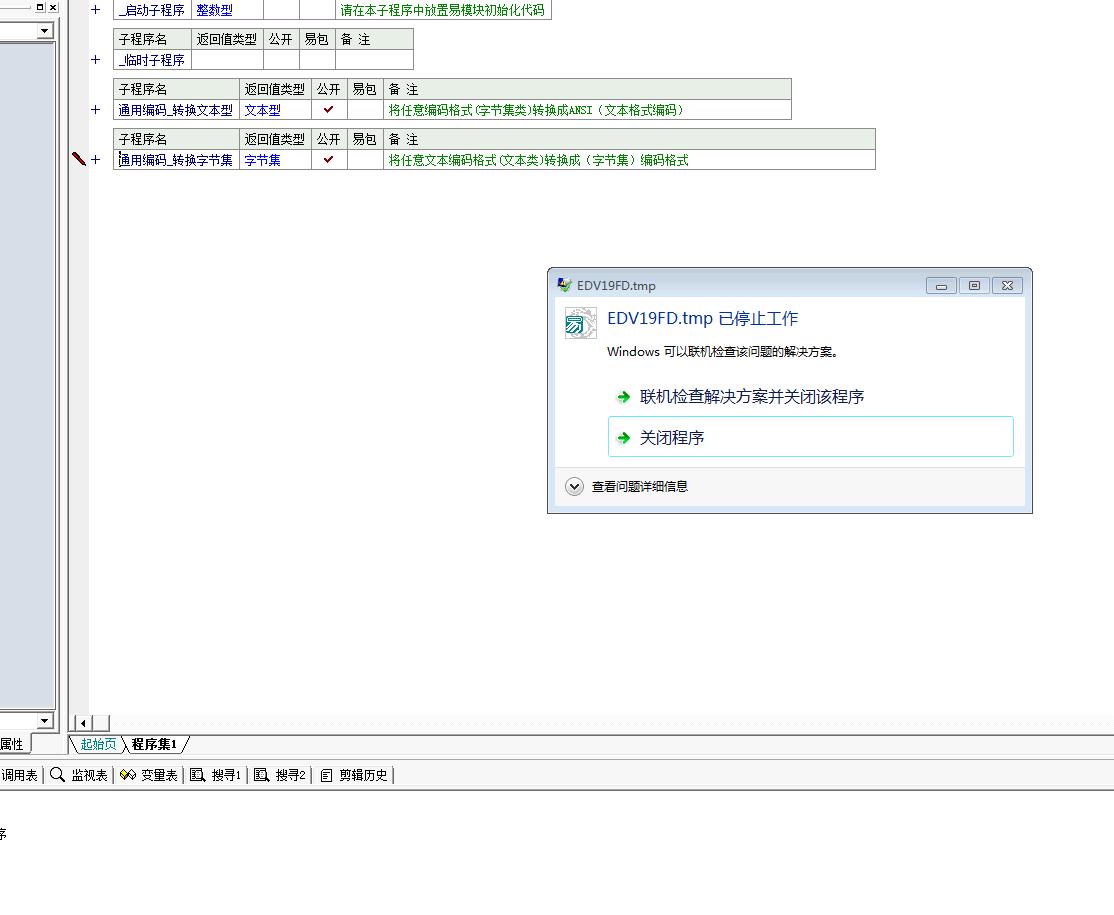Image resolution: width=1114 pixels, height=915 pixels.
Task: Click 易包 cell of 通用编码_转换字节集
Action: tap(365, 160)
